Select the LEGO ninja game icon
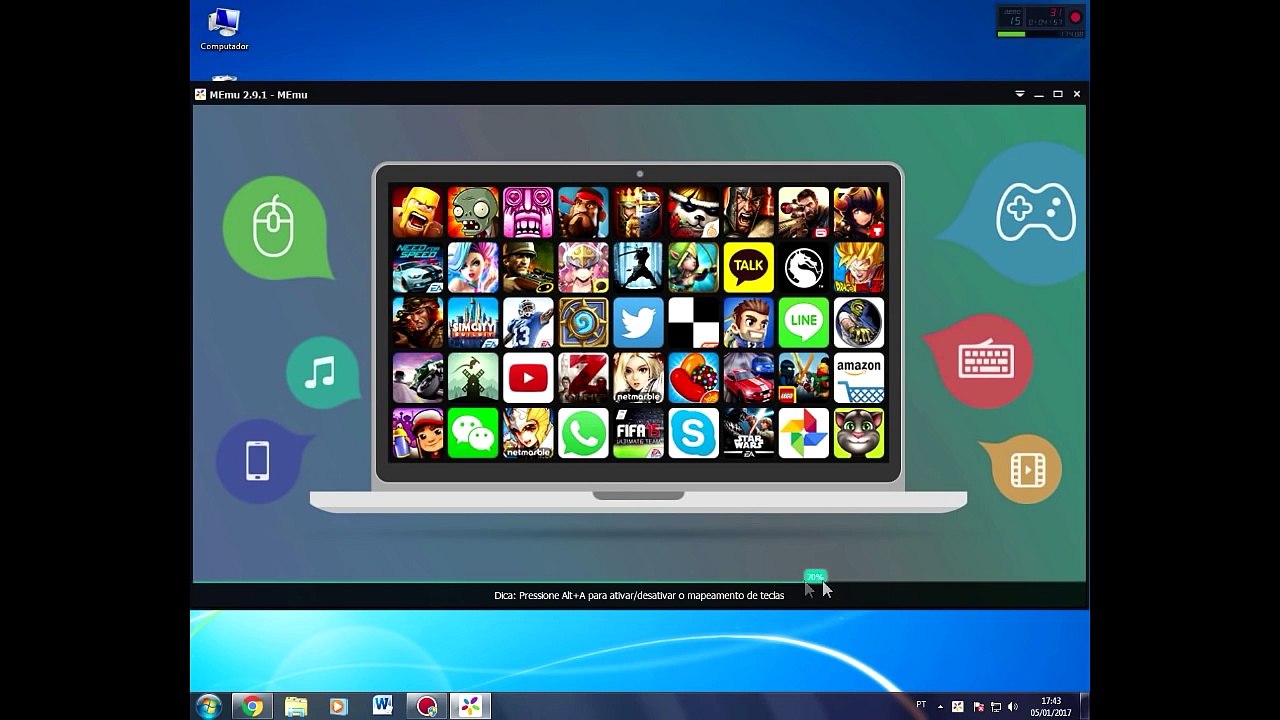 [x=804, y=377]
